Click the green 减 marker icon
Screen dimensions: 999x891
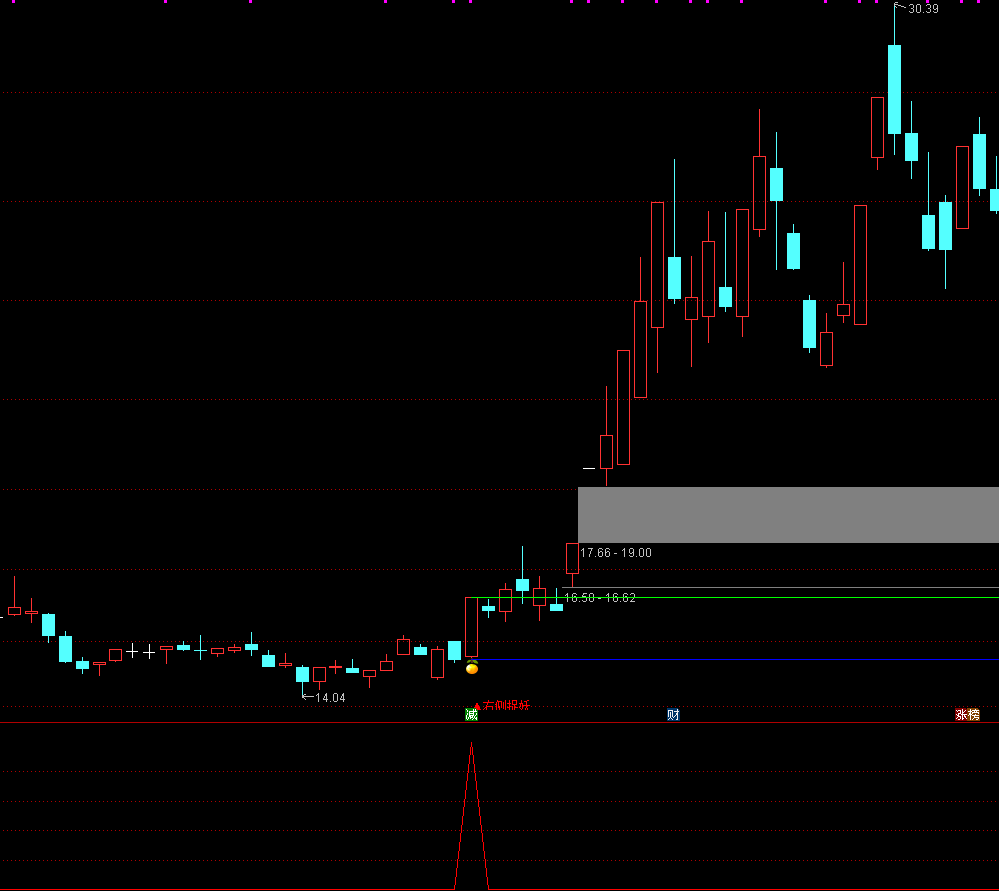[471, 714]
